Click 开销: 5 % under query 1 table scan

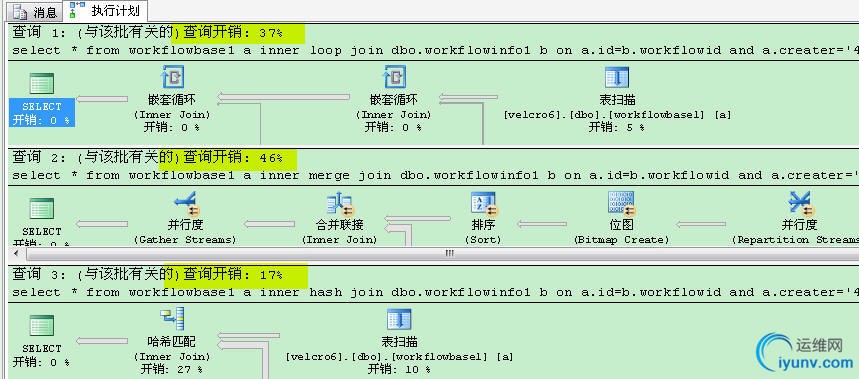tap(617, 127)
